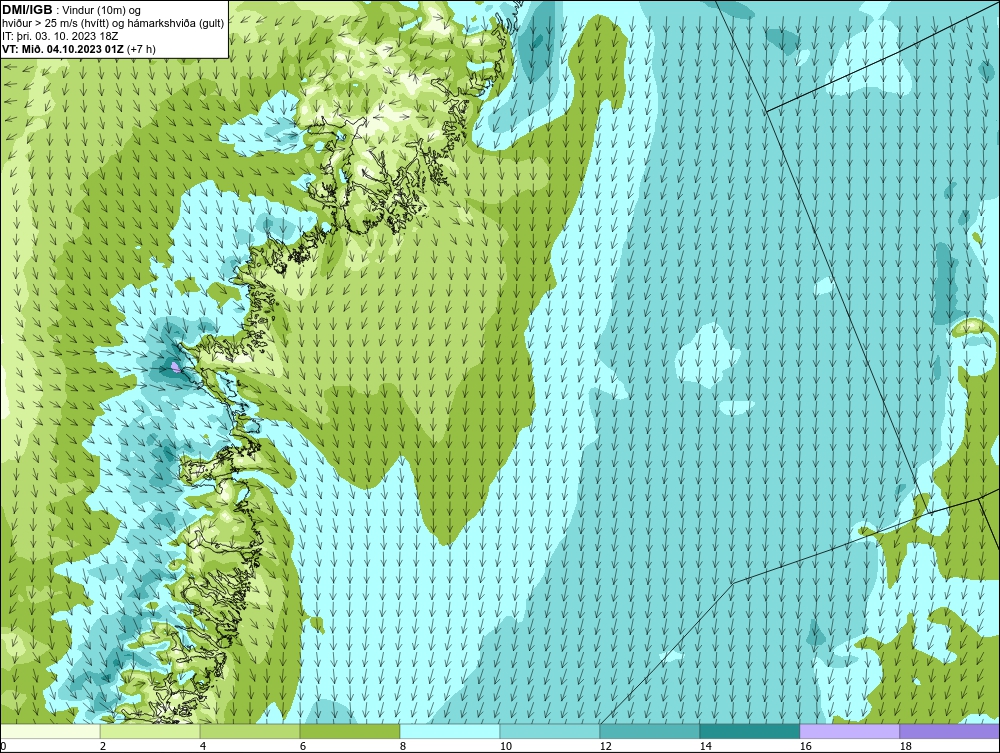Click the 'VT: Mið. 04.10.2023 01Z' valid time

pyautogui.click(x=64, y=48)
